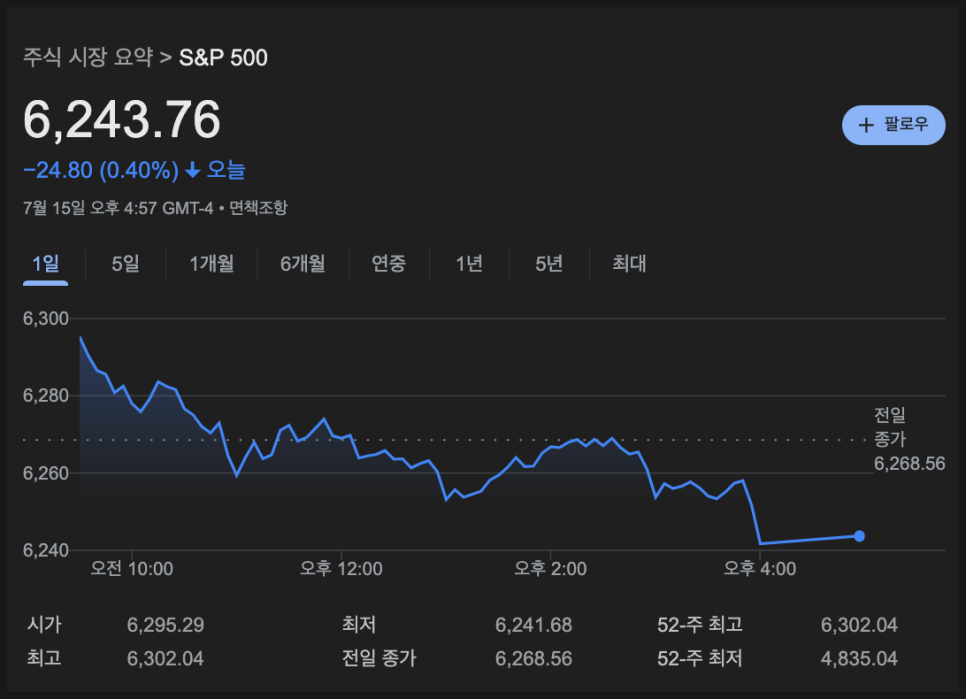Switch to the 5년 tab
Image resolution: width=966 pixels, height=699 pixels.
[549, 264]
